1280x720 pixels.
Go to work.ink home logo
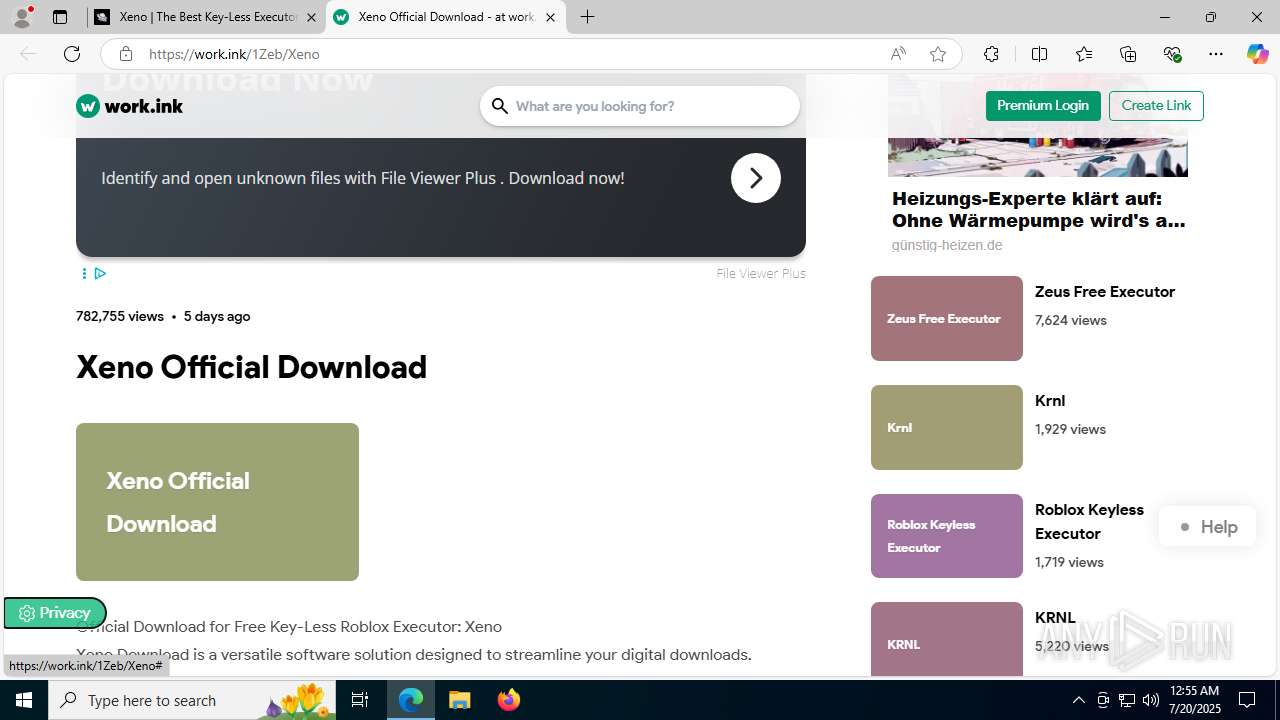pyautogui.click(x=130, y=106)
